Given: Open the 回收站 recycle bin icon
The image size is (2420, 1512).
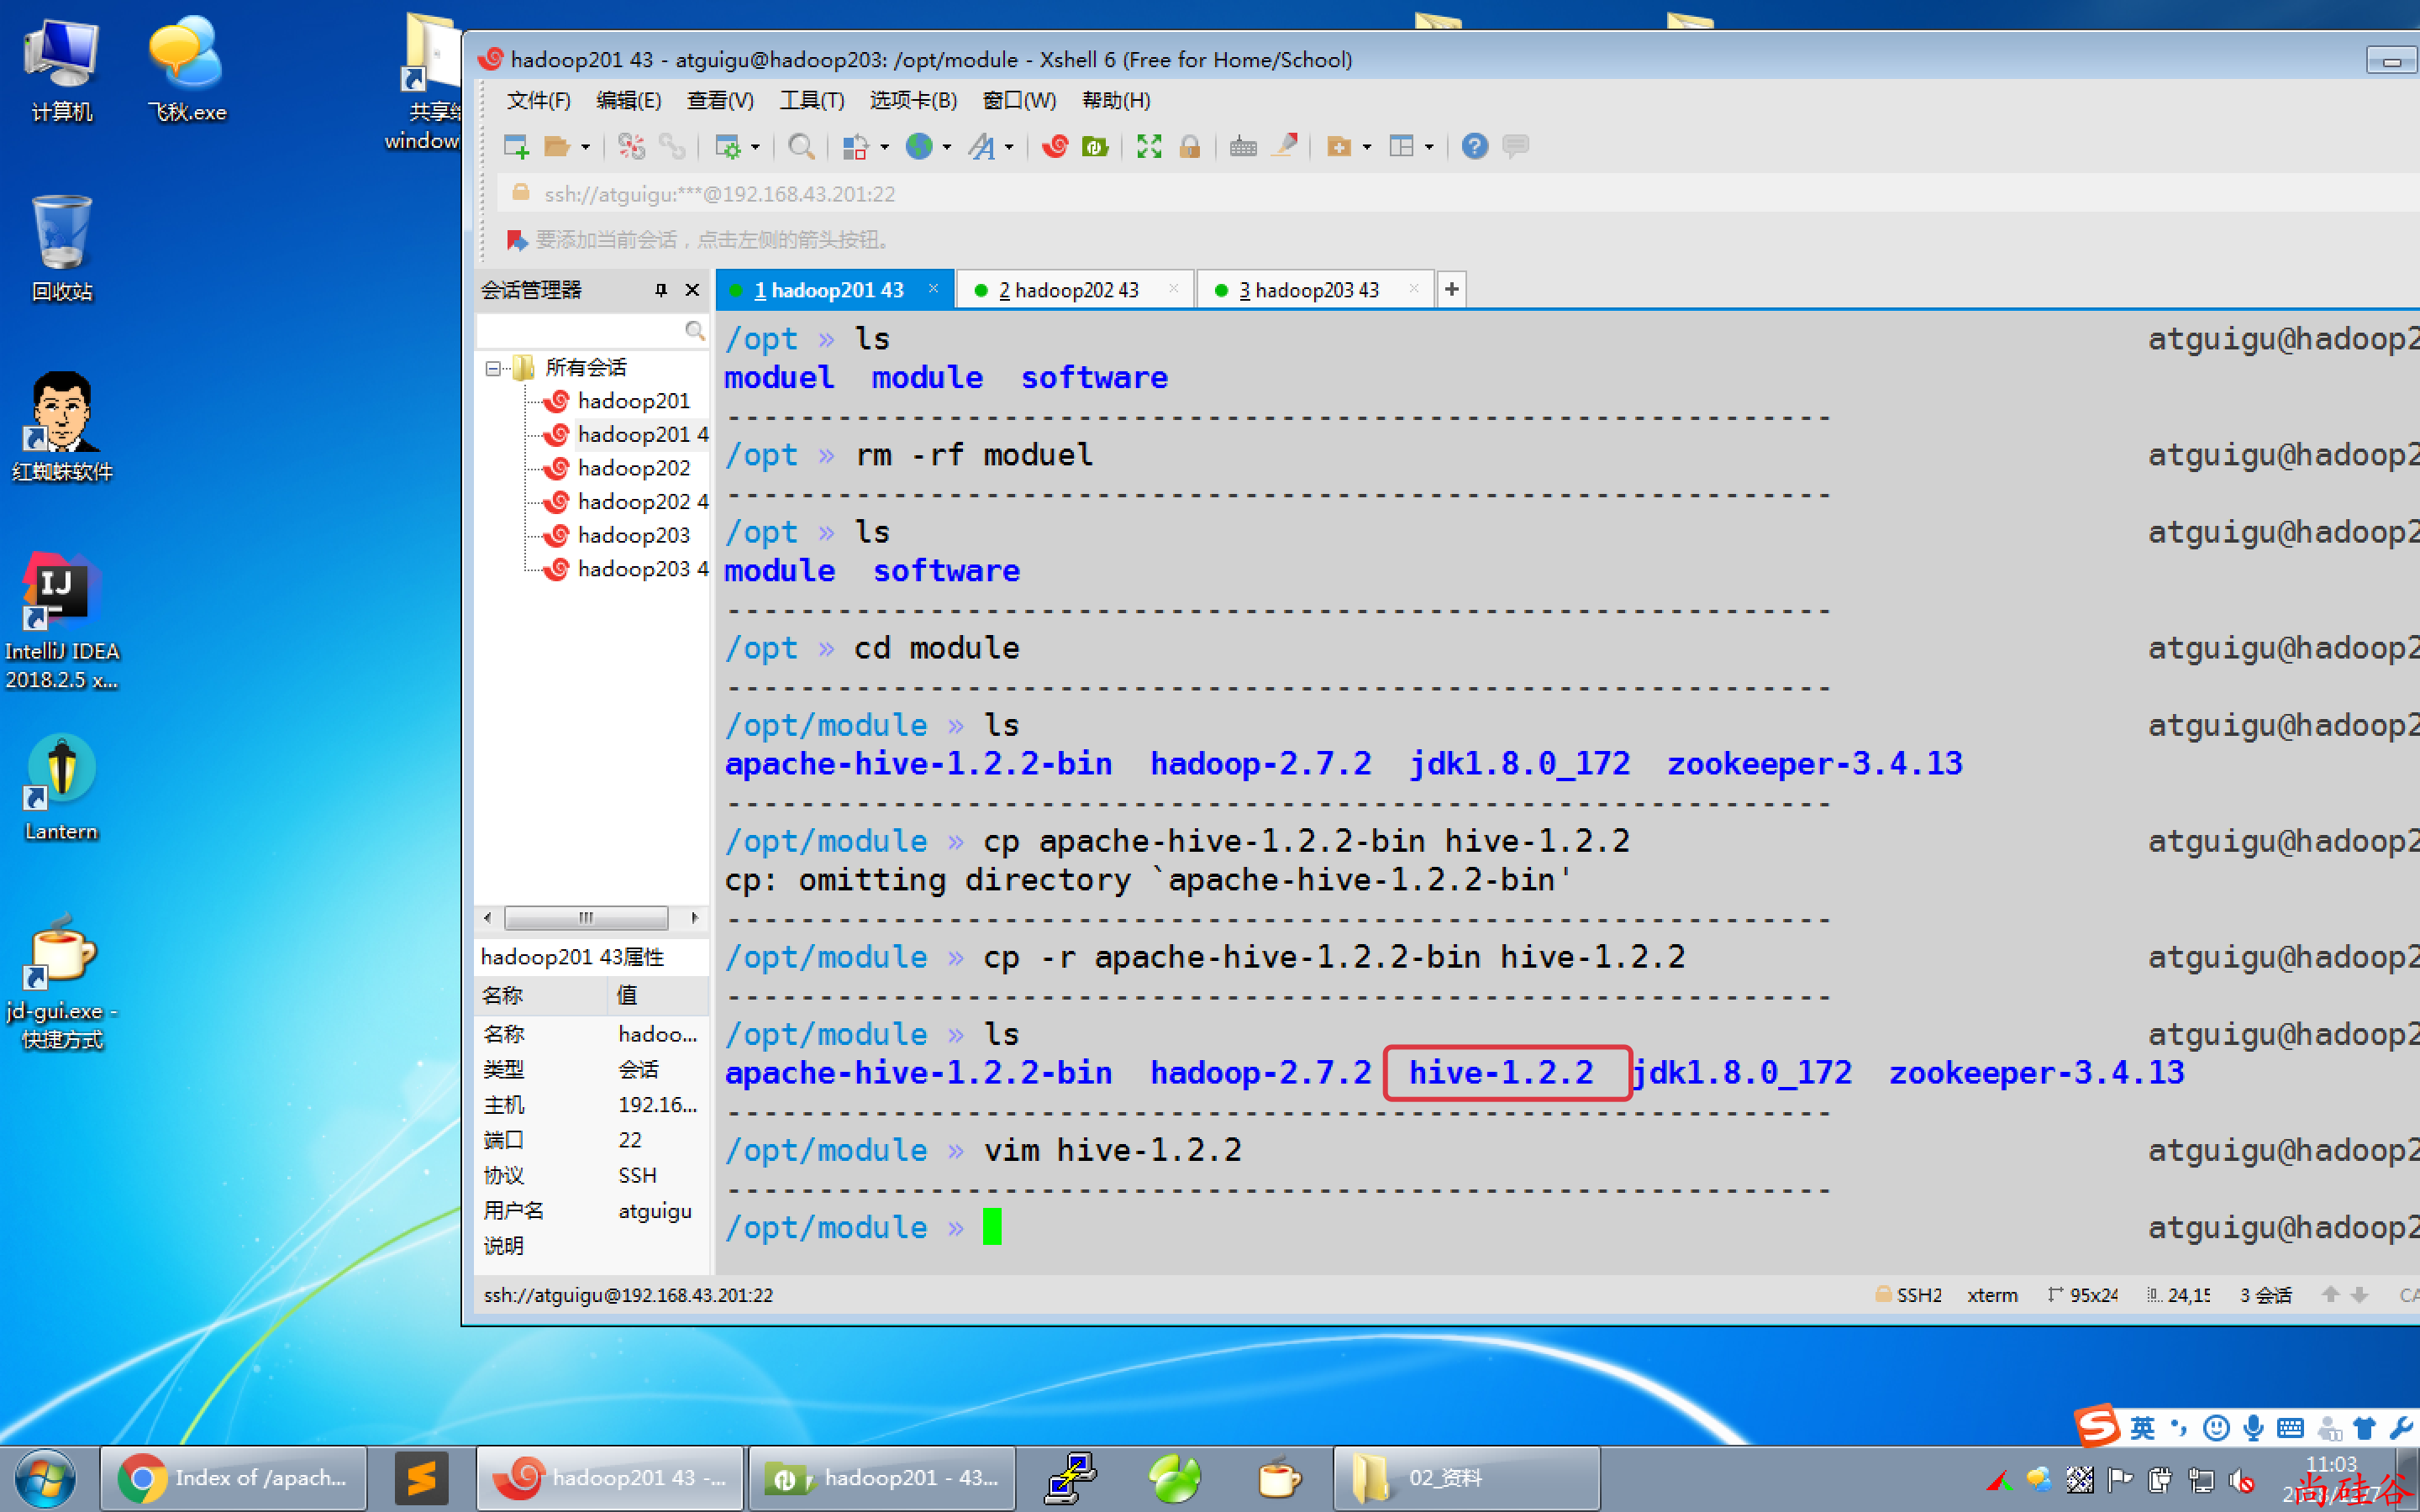Looking at the screenshot, I should [62, 248].
